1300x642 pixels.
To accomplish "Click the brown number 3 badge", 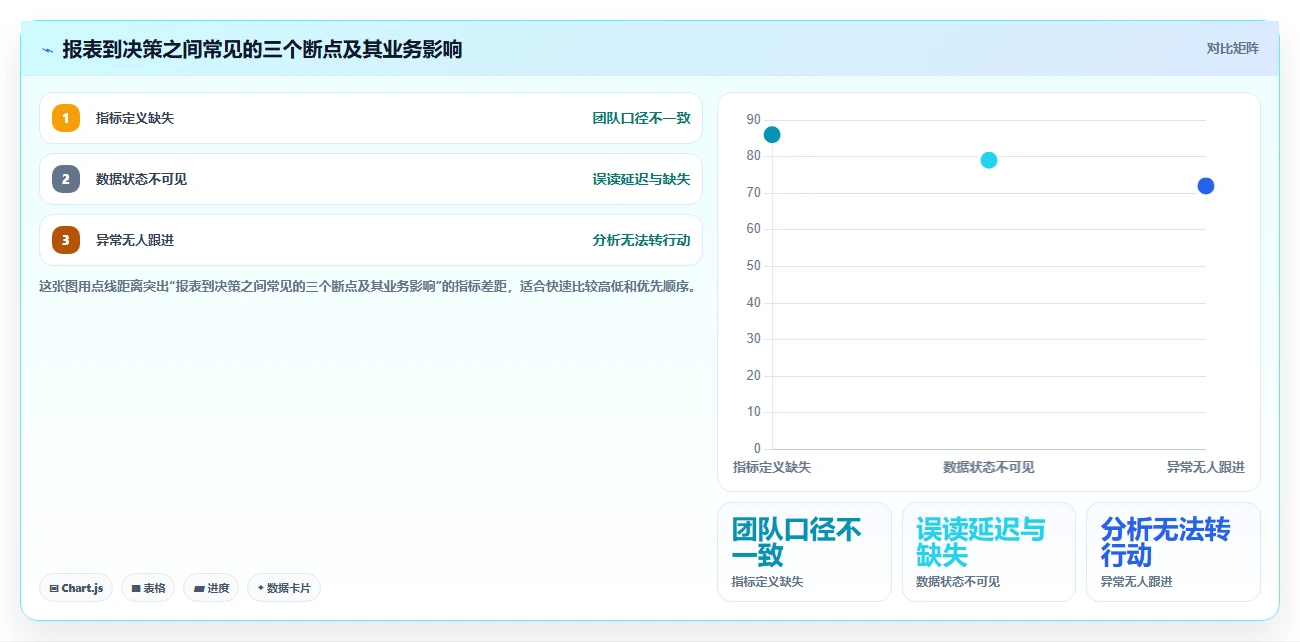I will pyautogui.click(x=66, y=240).
